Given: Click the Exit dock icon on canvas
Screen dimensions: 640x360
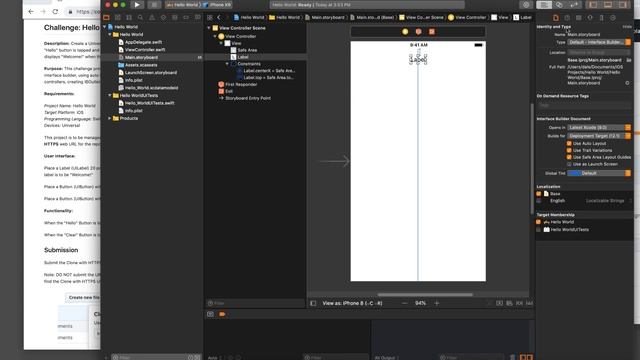Looking at the screenshot, I should 432,31.
